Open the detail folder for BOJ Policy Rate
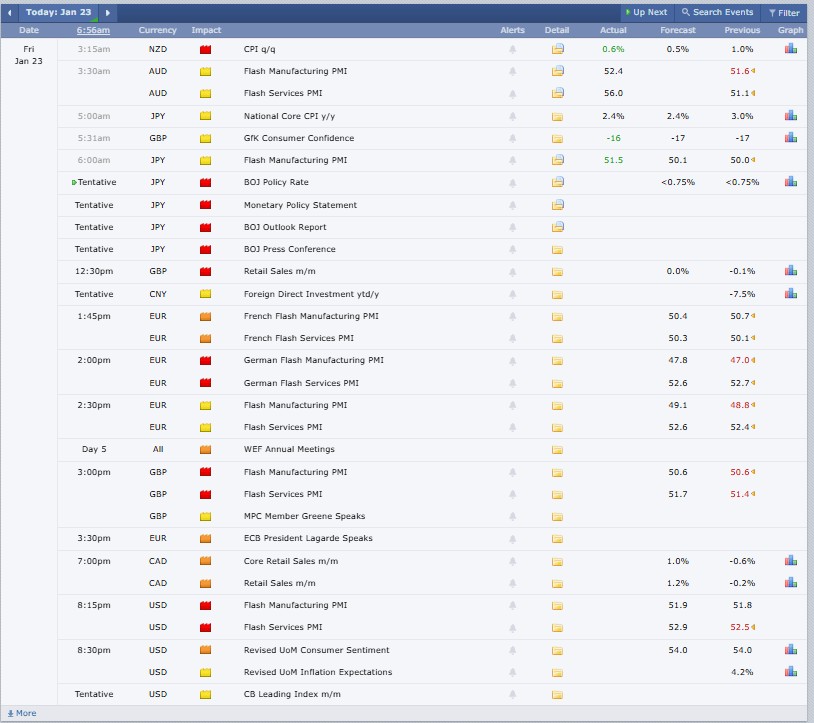 (x=556, y=182)
